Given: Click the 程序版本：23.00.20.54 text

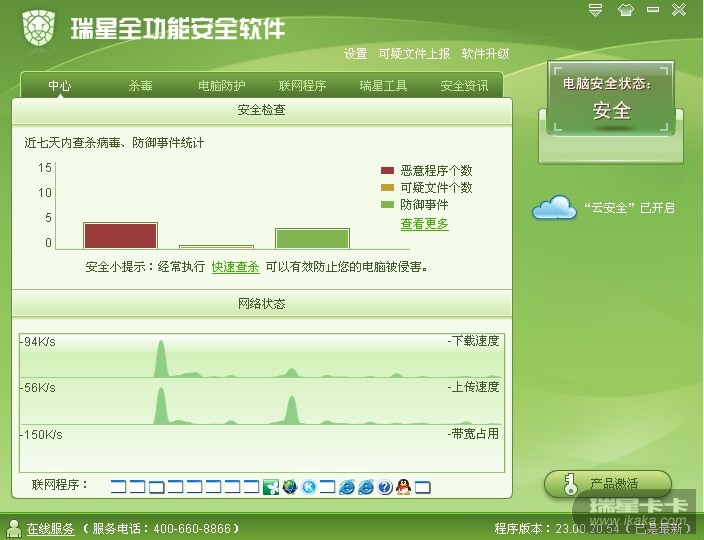Looking at the screenshot, I should [557, 529].
